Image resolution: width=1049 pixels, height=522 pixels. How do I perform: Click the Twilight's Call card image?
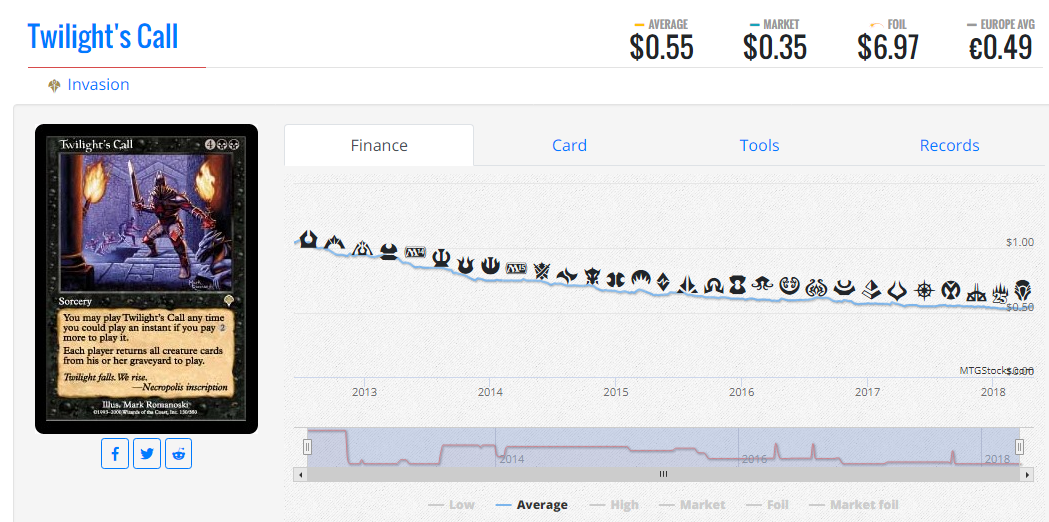pos(147,279)
